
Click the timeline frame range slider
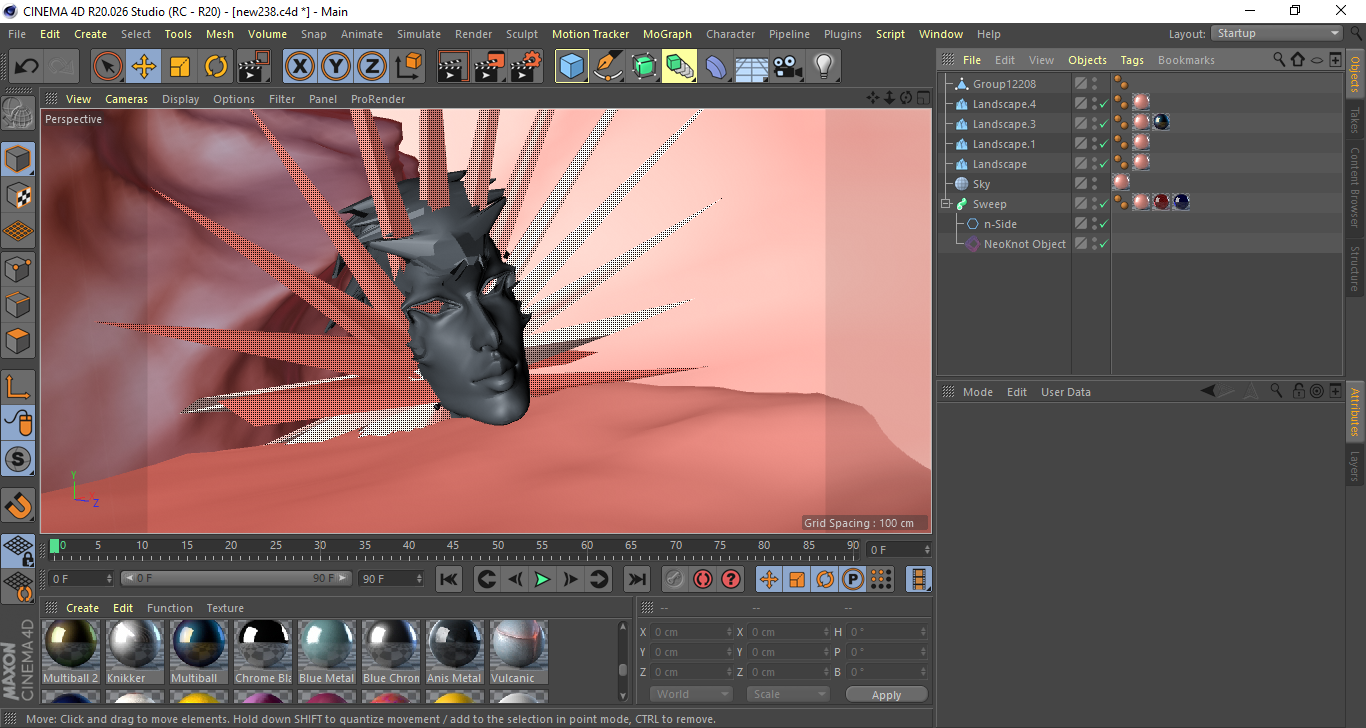[x=236, y=578]
